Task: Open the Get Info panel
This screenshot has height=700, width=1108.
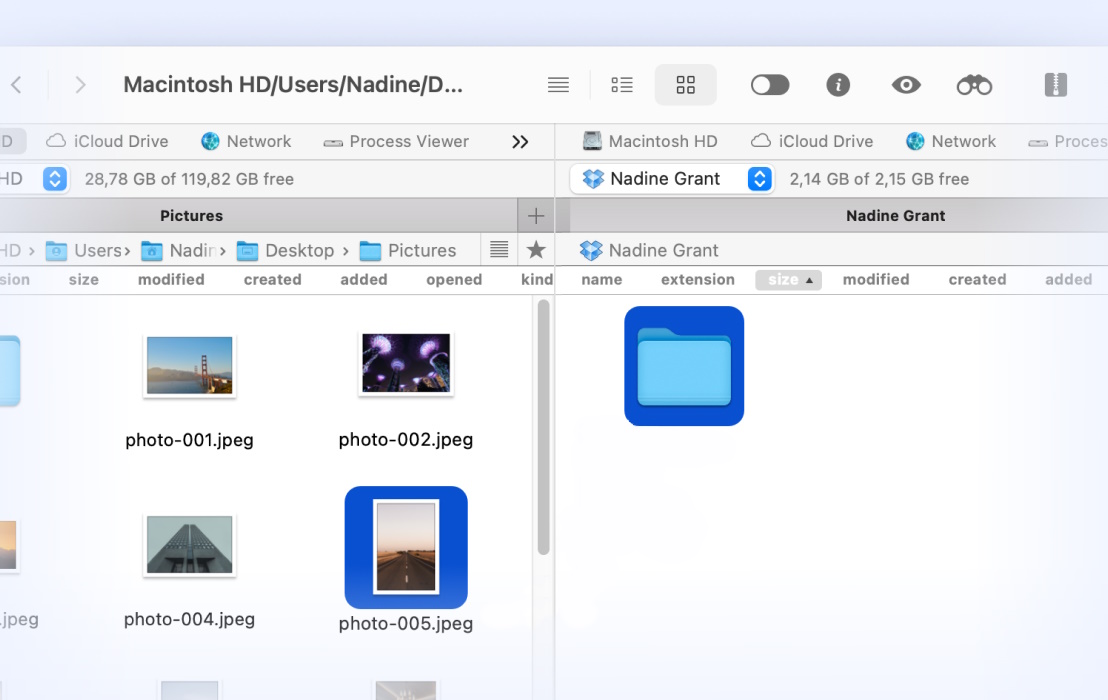Action: tap(838, 84)
